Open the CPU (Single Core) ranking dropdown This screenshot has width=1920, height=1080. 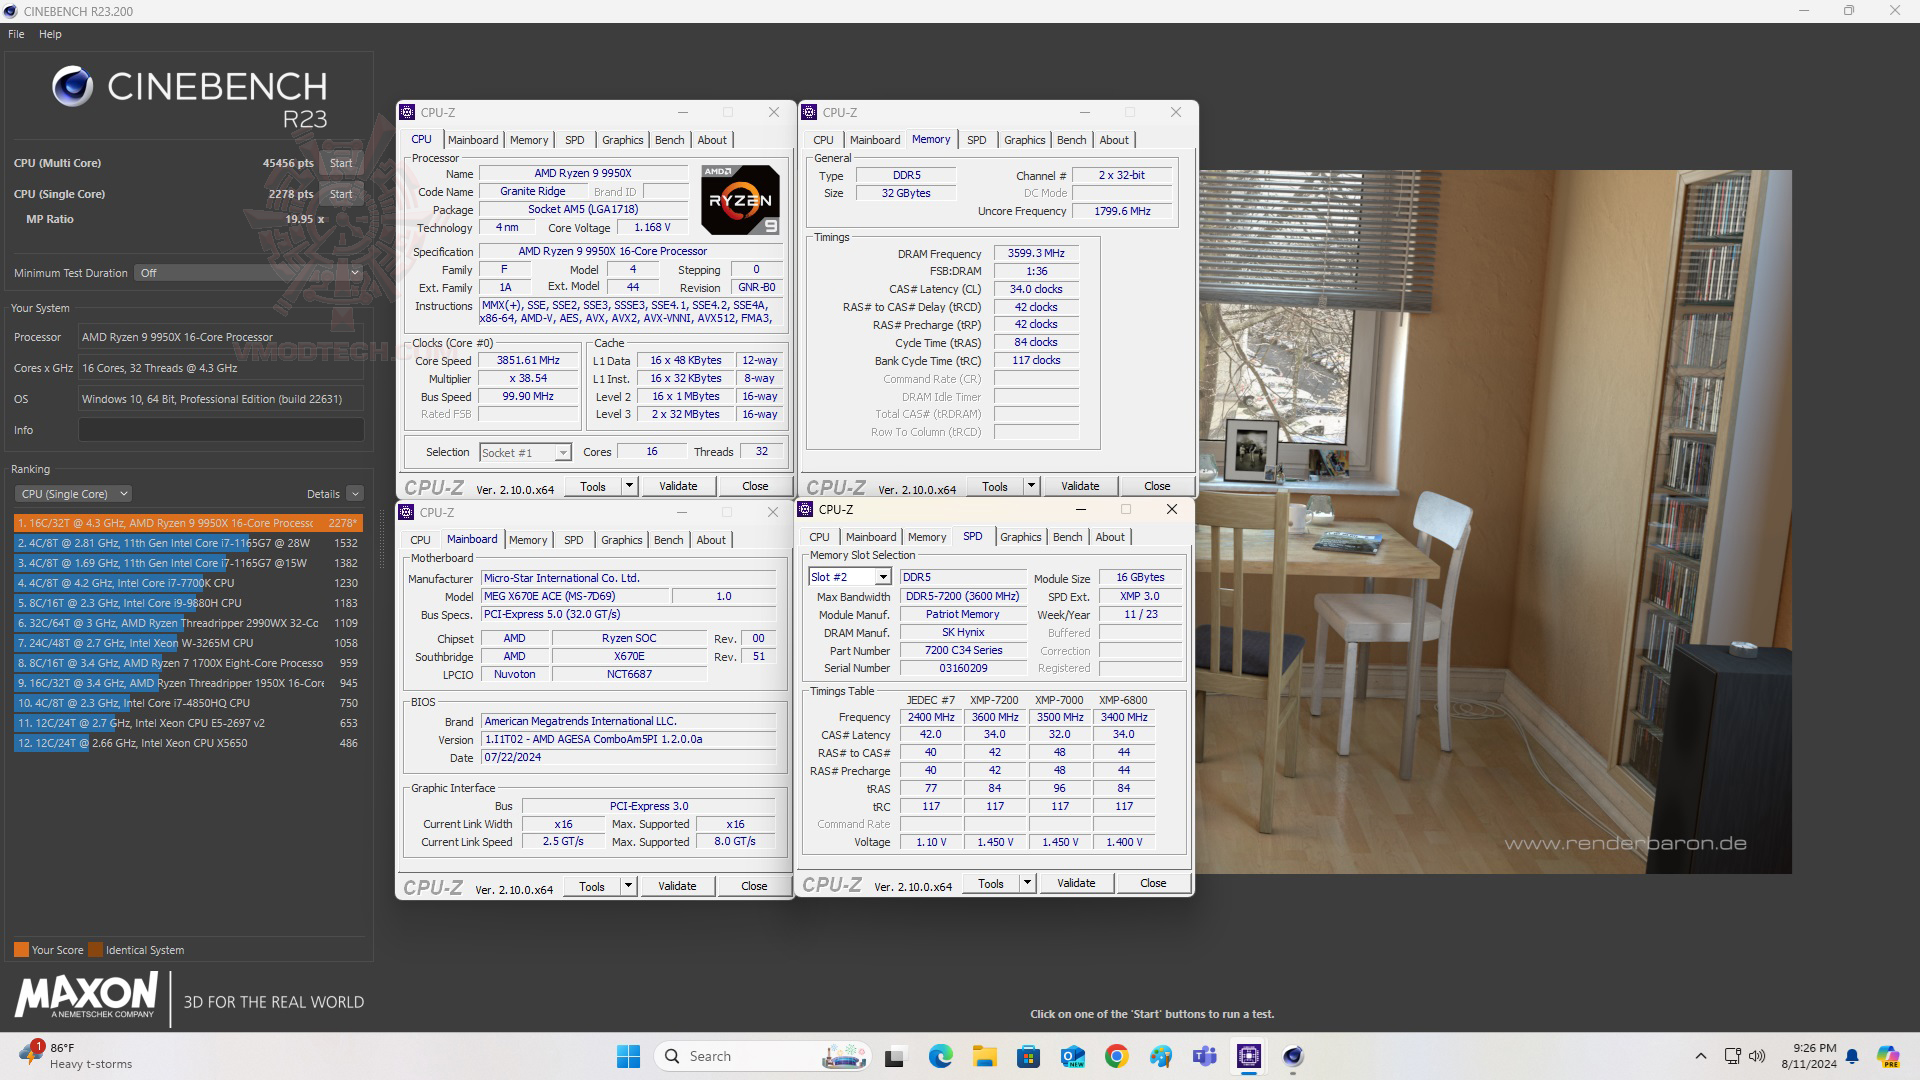[74, 494]
